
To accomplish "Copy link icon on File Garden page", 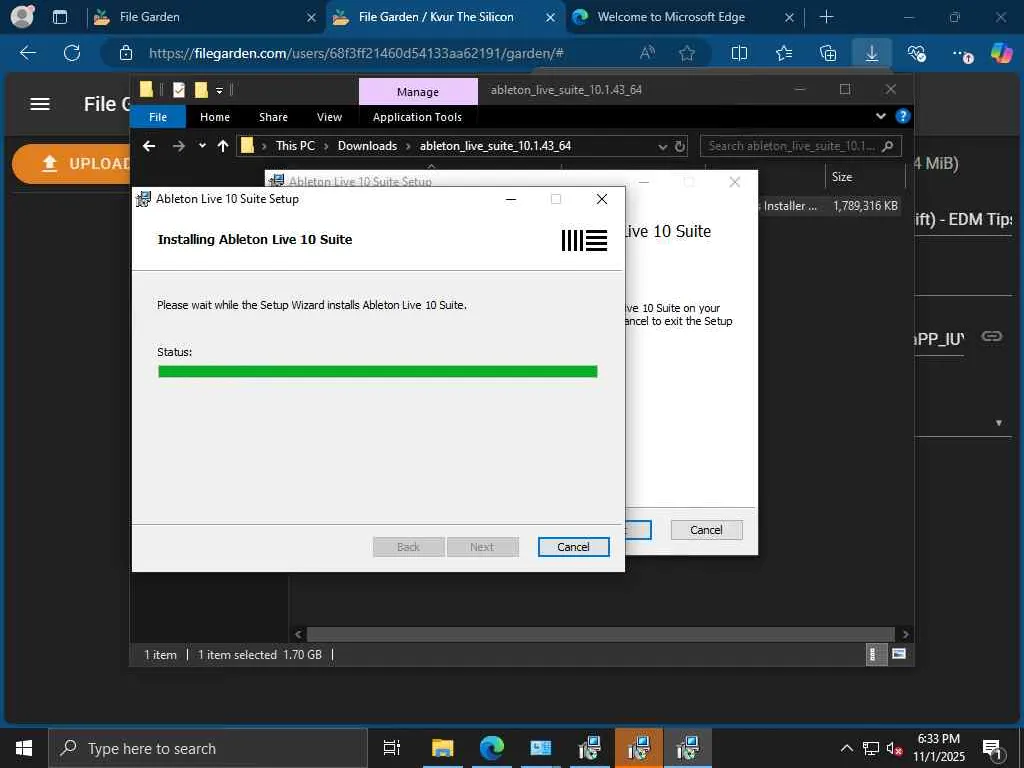I will tap(991, 336).
